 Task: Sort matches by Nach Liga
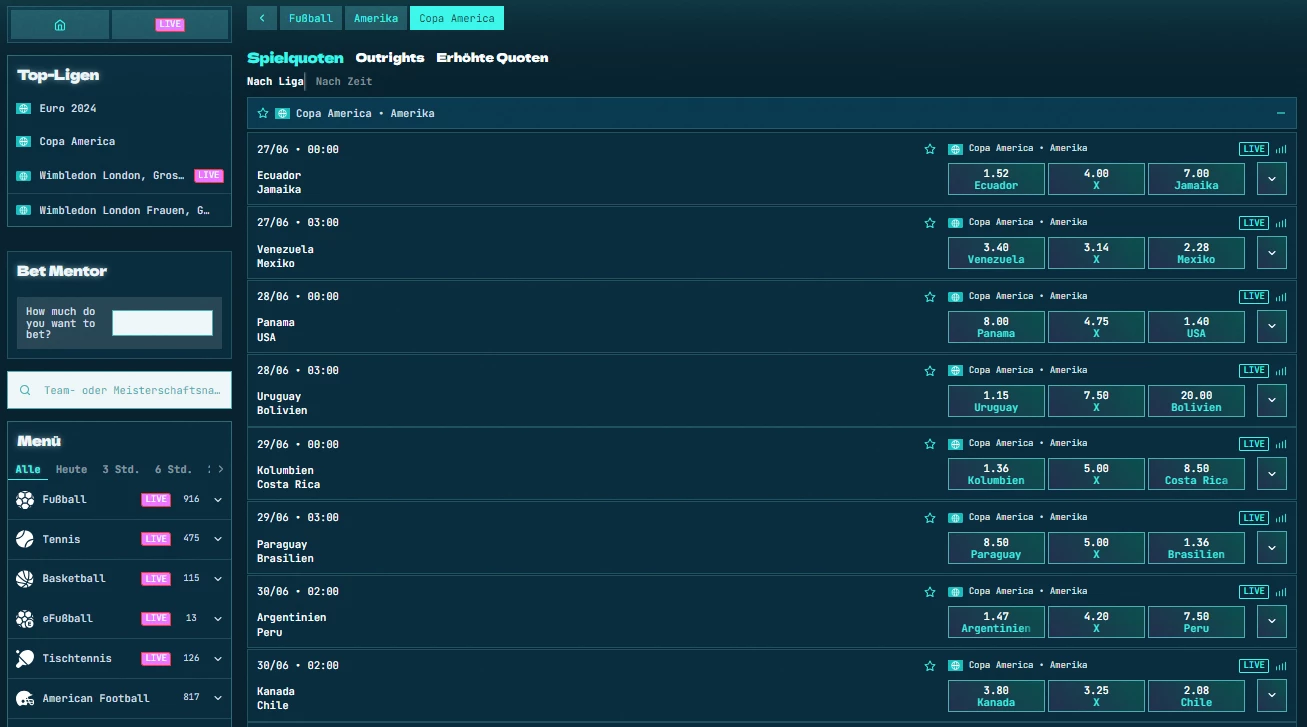pyautogui.click(x=275, y=81)
